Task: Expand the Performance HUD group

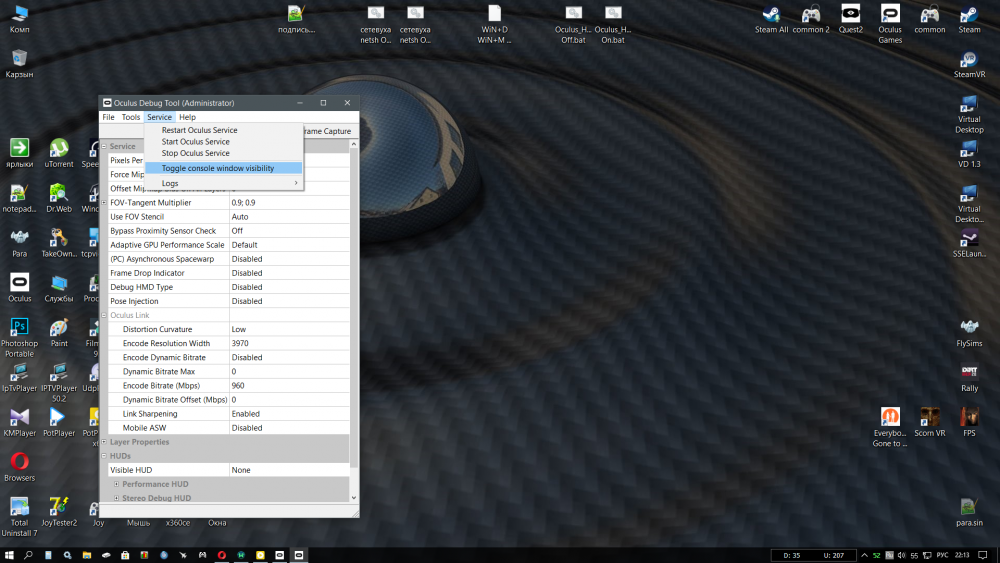Action: [117, 484]
